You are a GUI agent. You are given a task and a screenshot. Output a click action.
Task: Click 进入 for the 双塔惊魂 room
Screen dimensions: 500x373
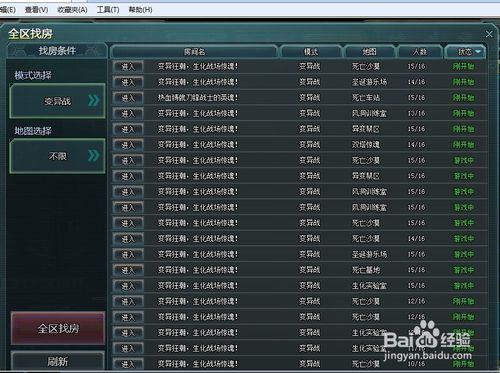point(128,145)
